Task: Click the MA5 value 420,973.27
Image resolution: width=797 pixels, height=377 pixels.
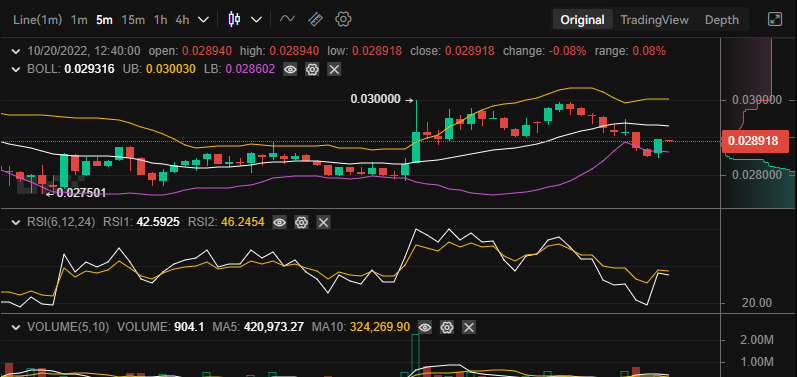Action: pos(274,327)
